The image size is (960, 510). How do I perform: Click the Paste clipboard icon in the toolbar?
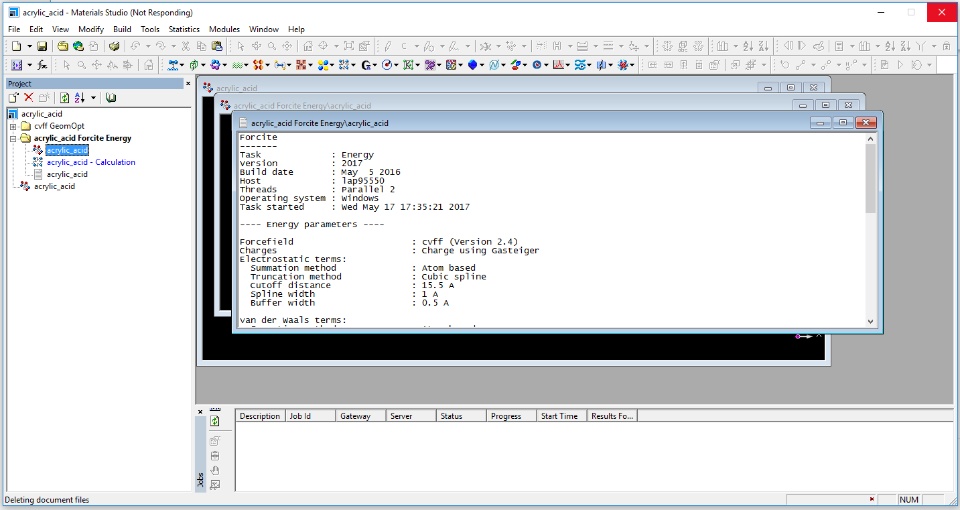(x=217, y=46)
